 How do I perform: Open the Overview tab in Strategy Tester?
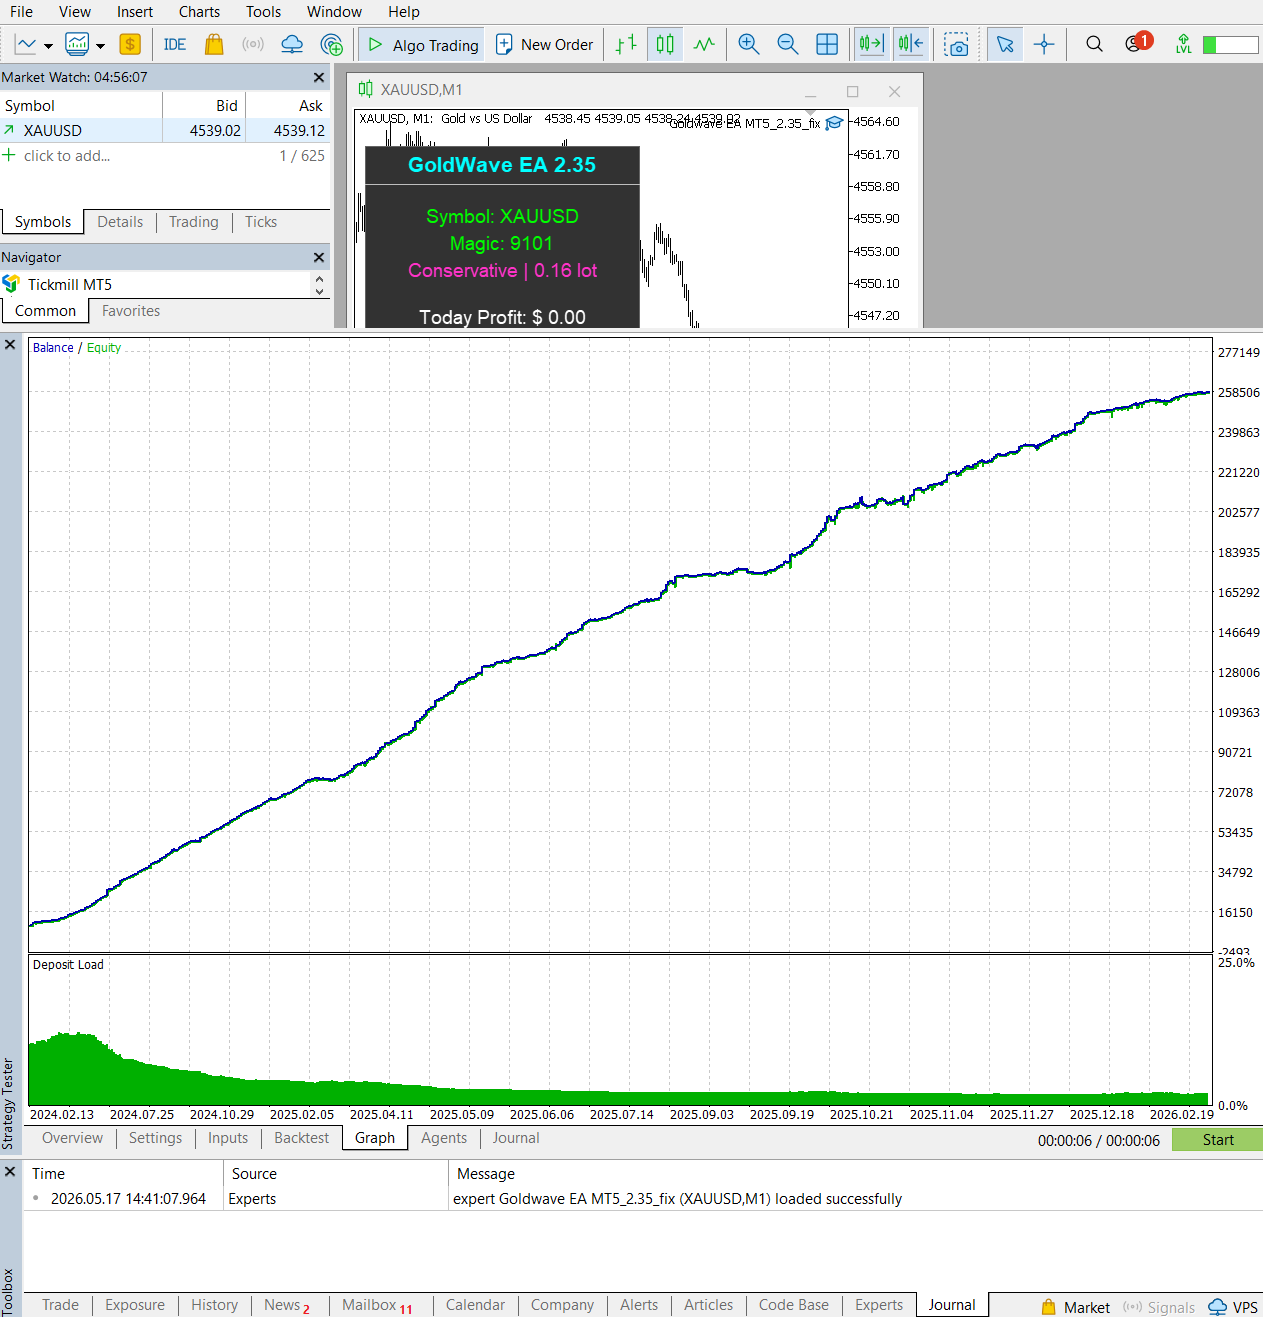(72, 1138)
